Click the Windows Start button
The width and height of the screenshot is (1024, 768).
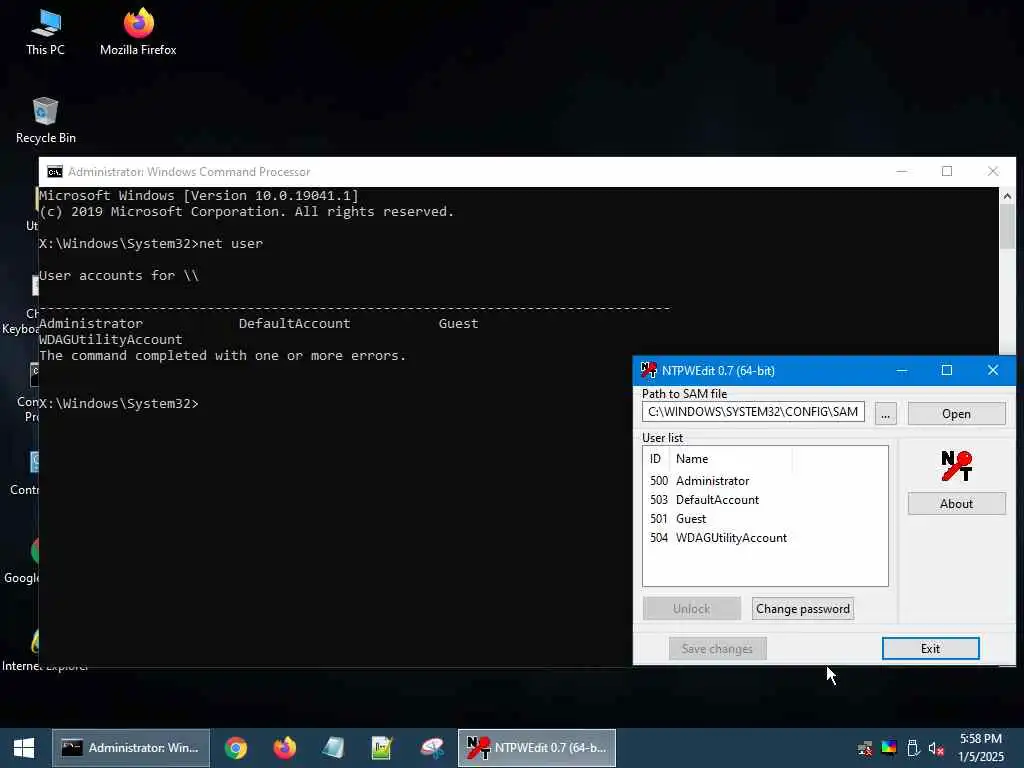tap(24, 748)
